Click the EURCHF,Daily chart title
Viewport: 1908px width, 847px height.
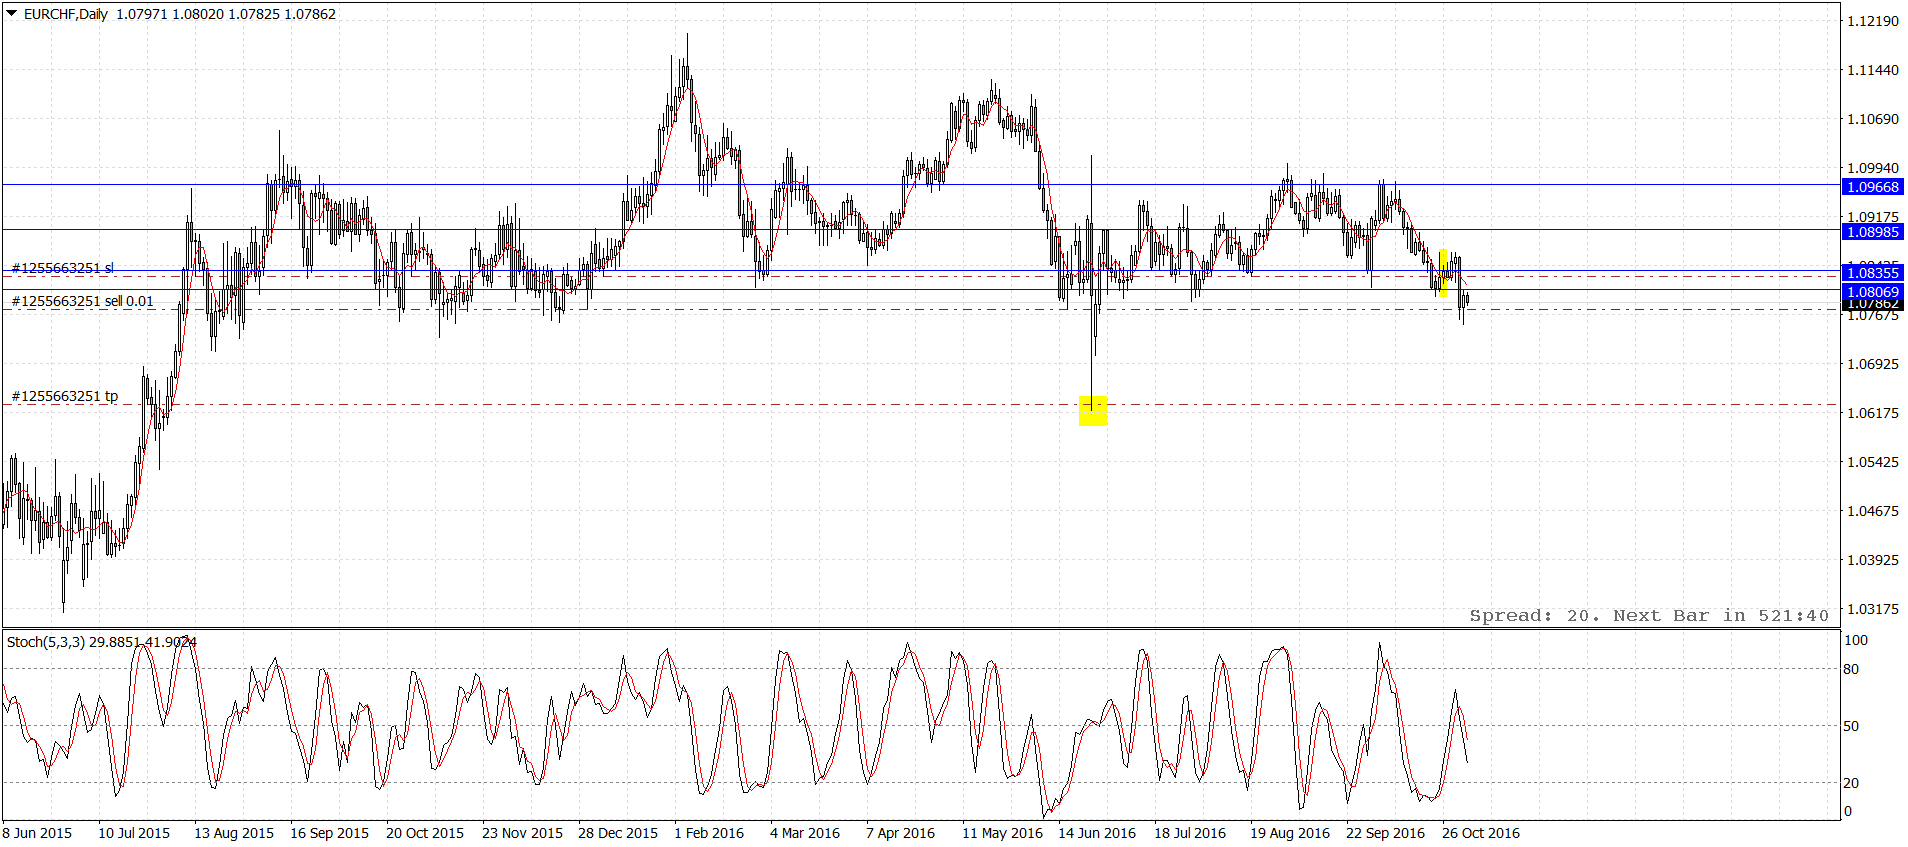click(x=65, y=14)
